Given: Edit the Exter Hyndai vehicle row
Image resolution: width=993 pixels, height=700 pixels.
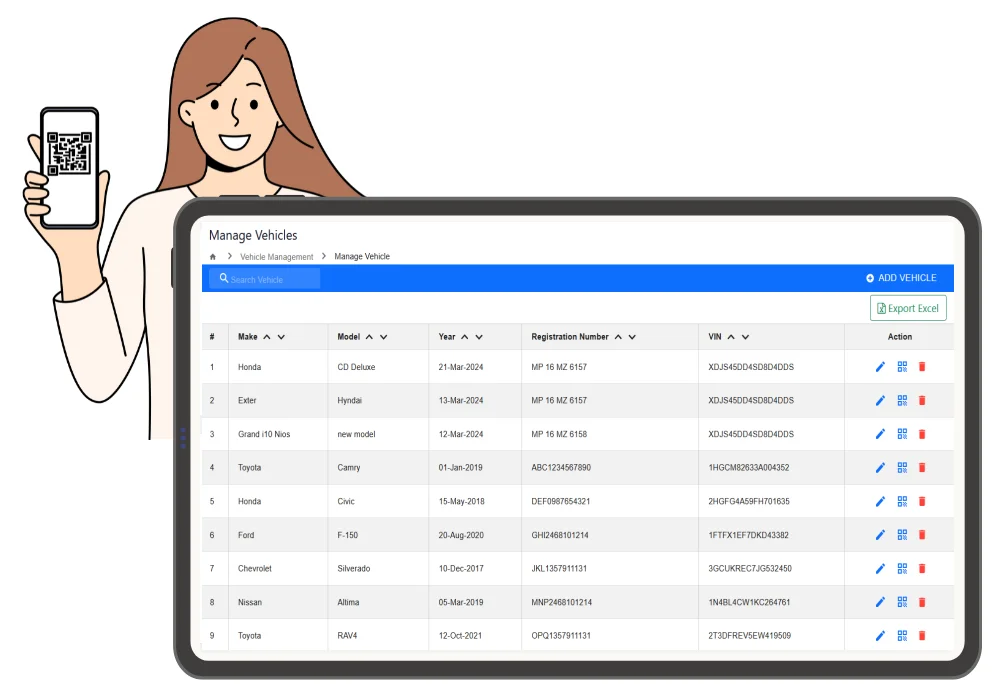Looking at the screenshot, I should tap(880, 400).
